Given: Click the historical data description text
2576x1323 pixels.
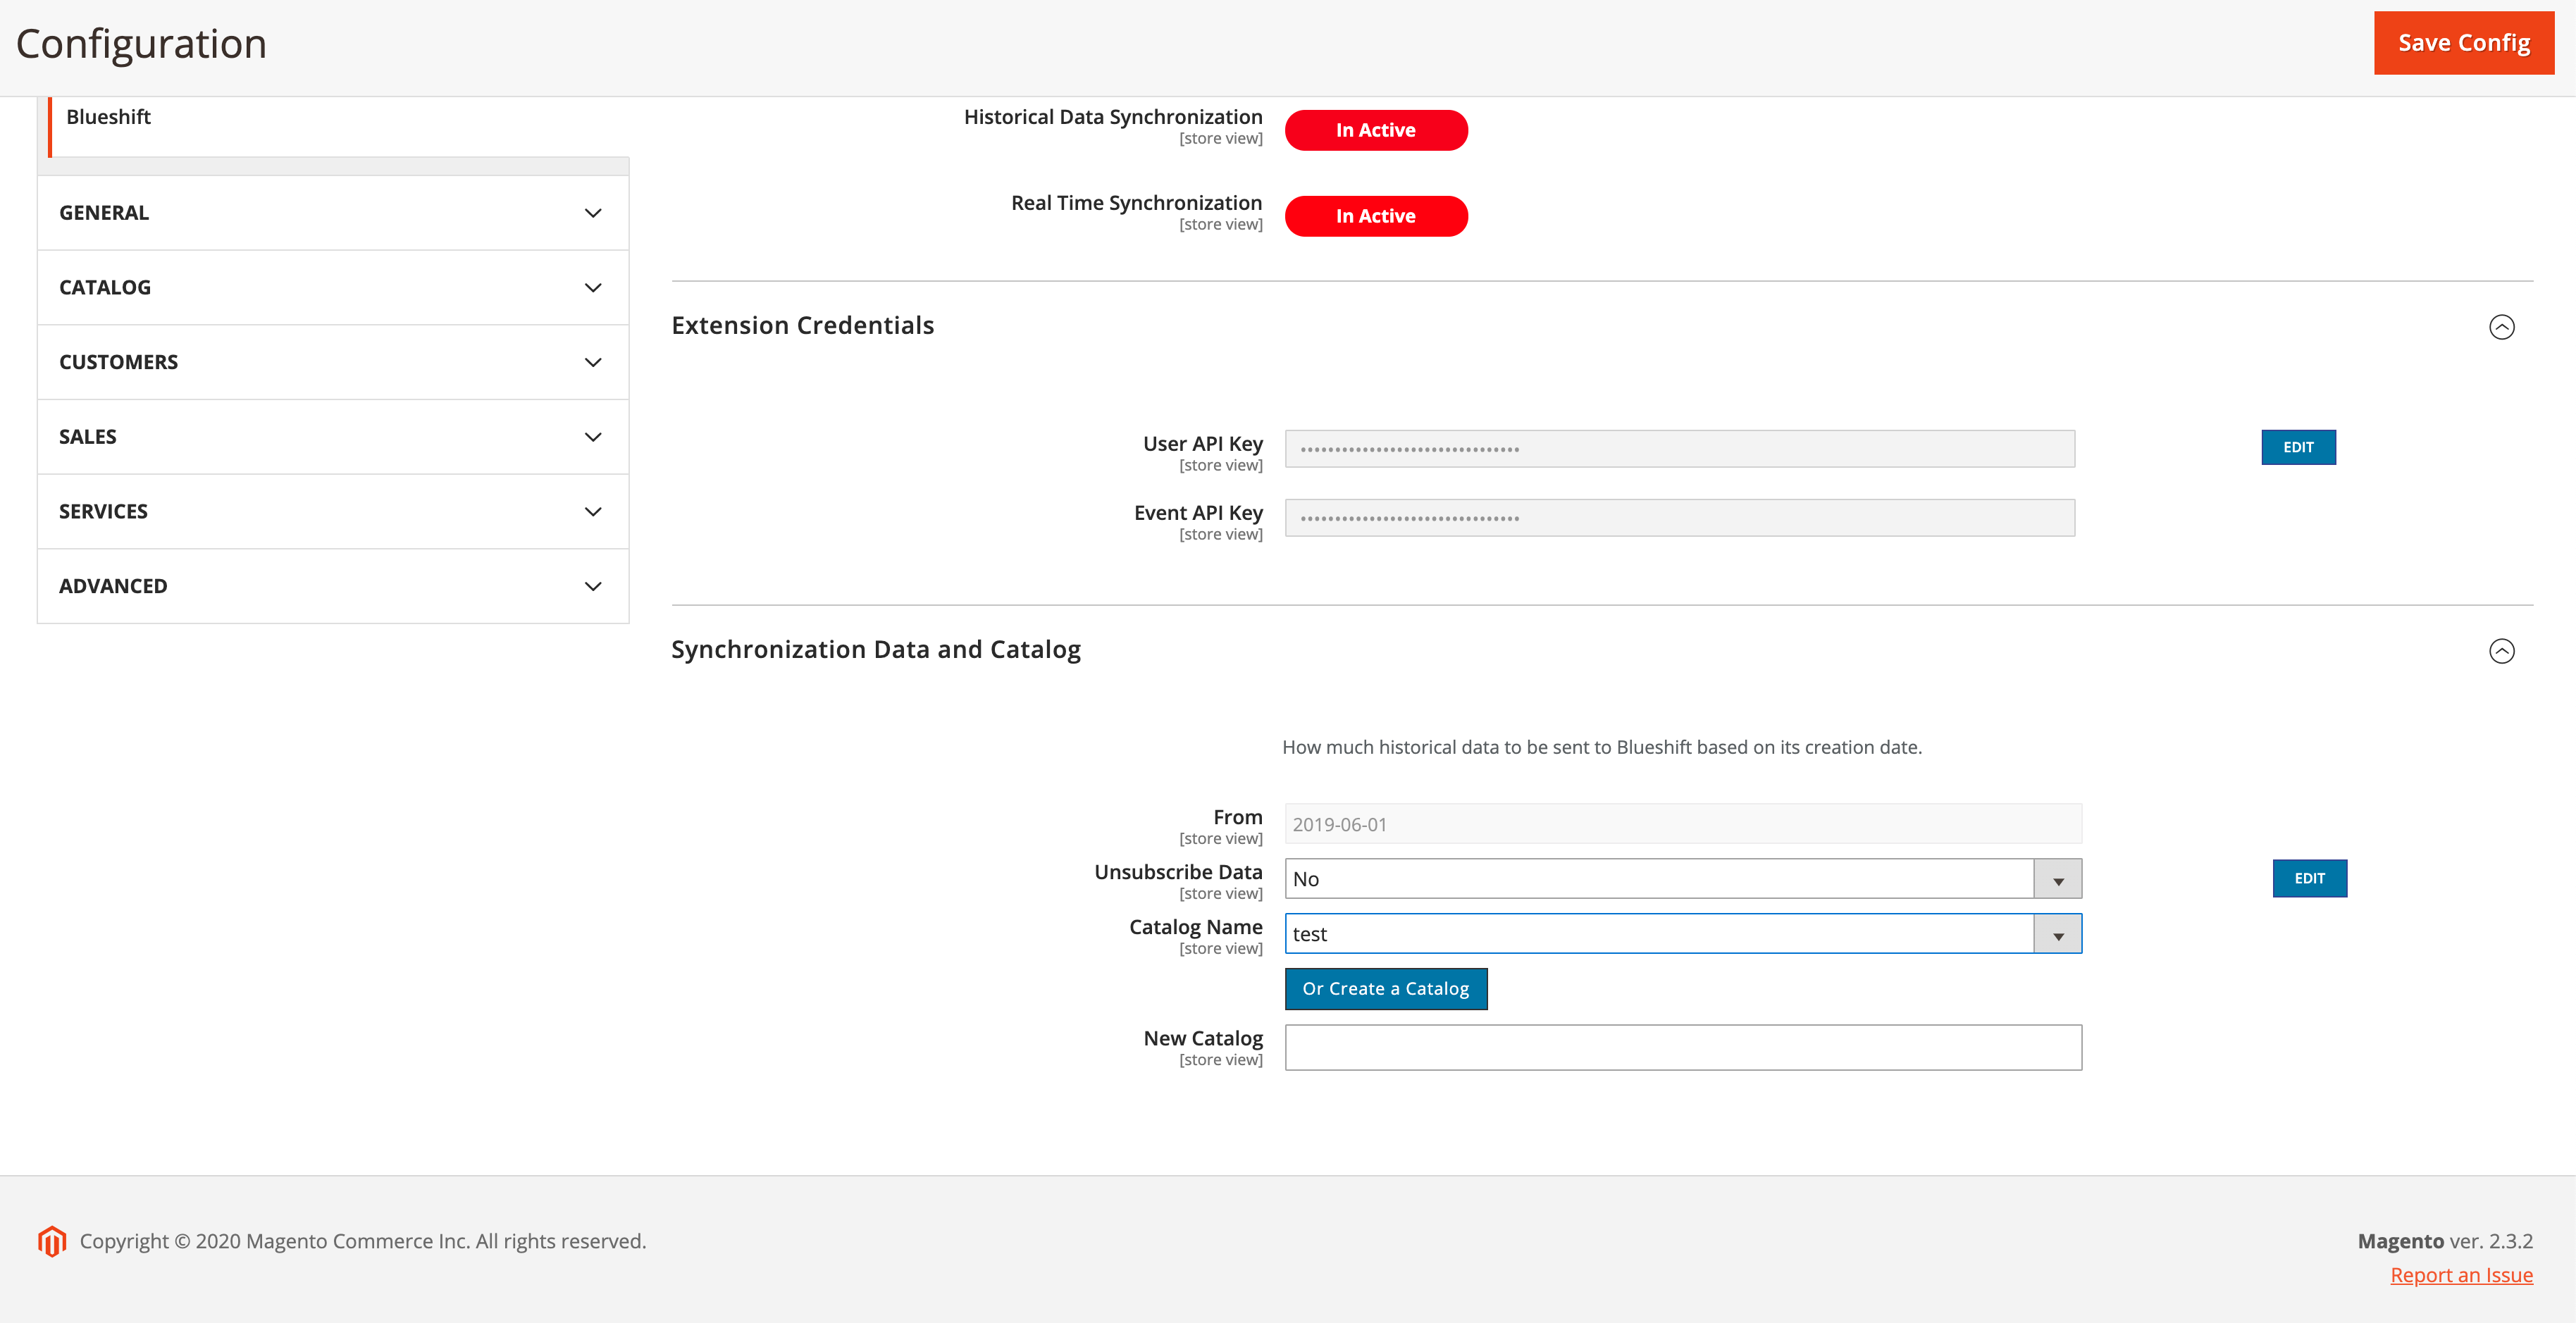Looking at the screenshot, I should pyautogui.click(x=1602, y=747).
